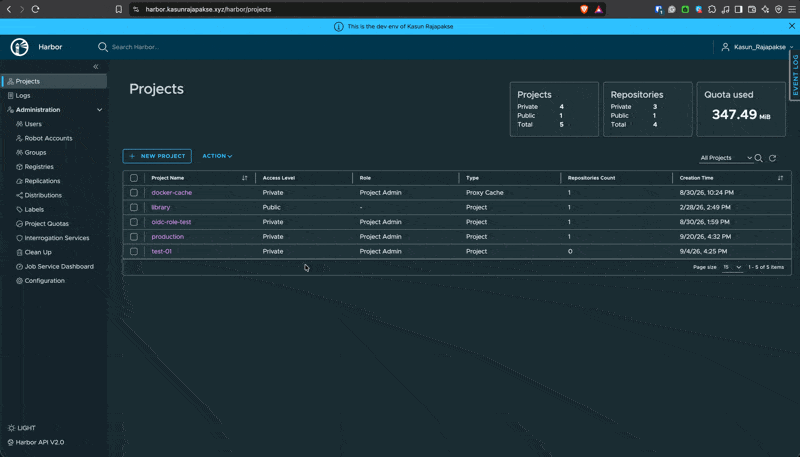Open the Brave Wallet icon

(x=752, y=9)
